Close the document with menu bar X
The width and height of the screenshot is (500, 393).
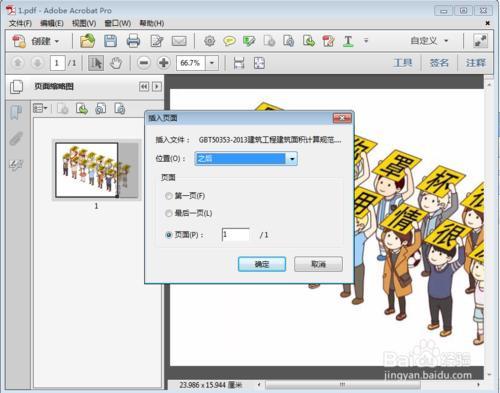point(487,23)
